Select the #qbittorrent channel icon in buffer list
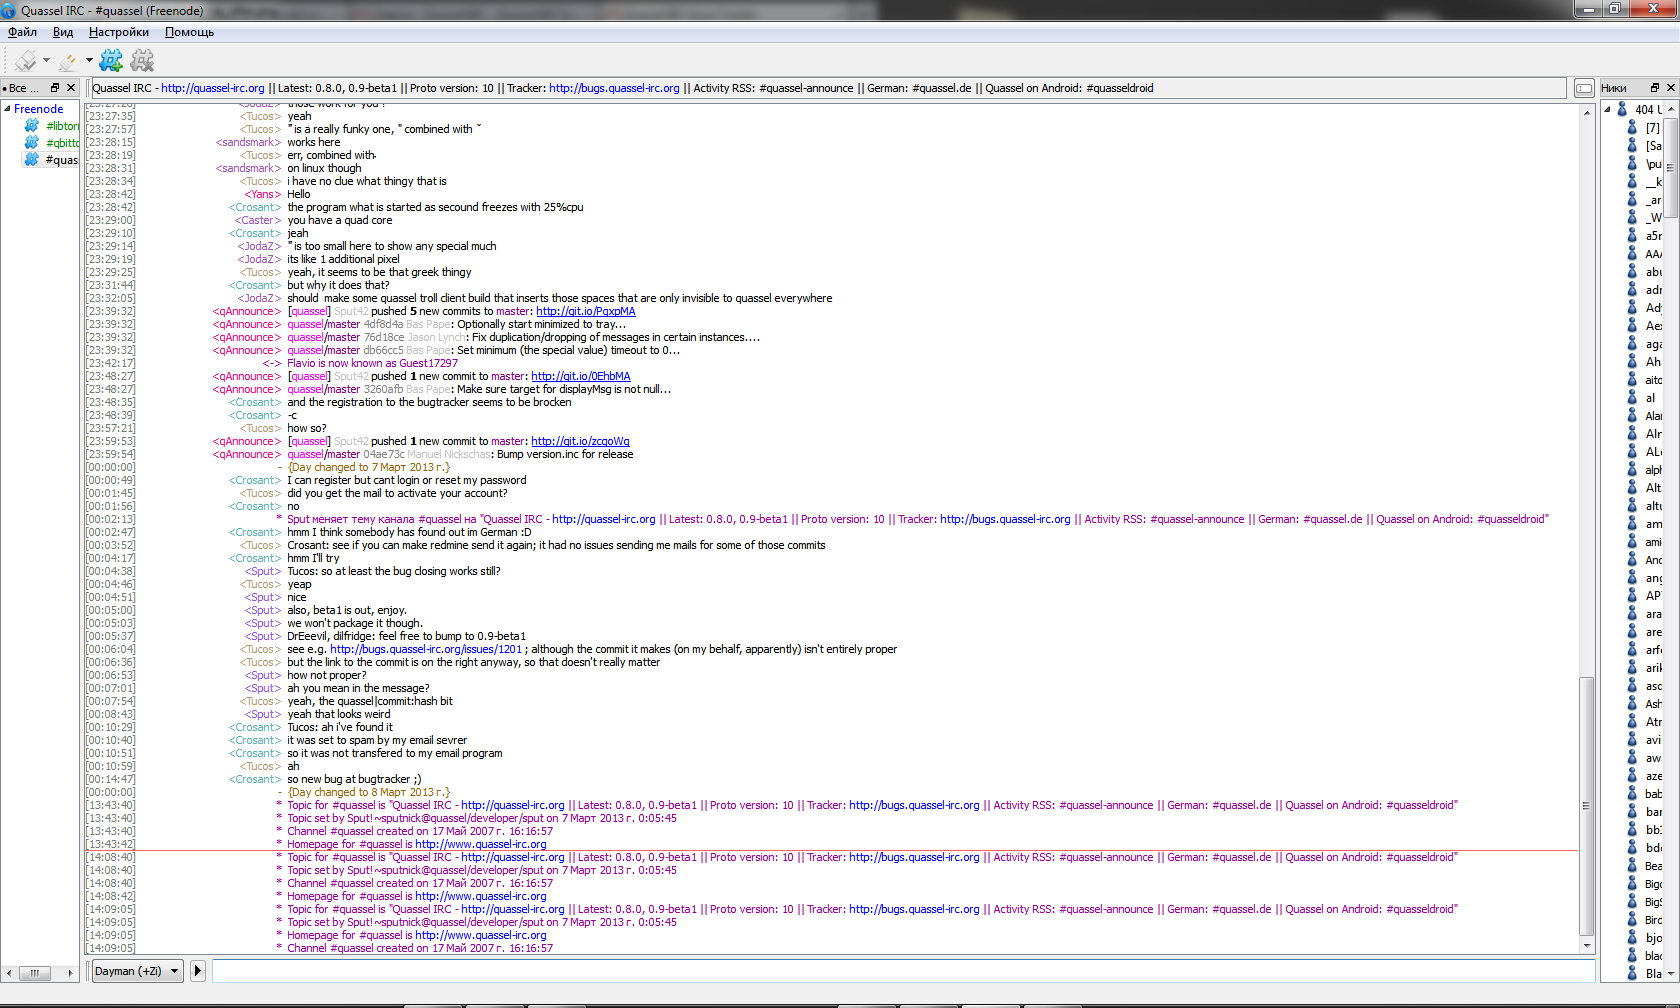The width and height of the screenshot is (1680, 1008). 32,143
